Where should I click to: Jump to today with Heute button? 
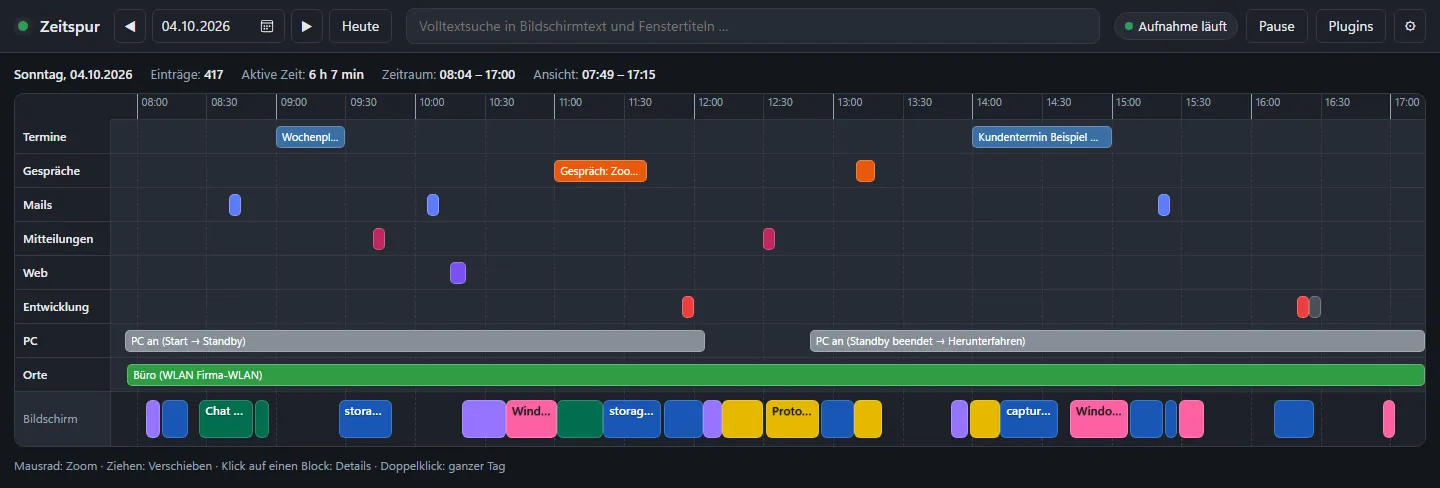coord(360,26)
